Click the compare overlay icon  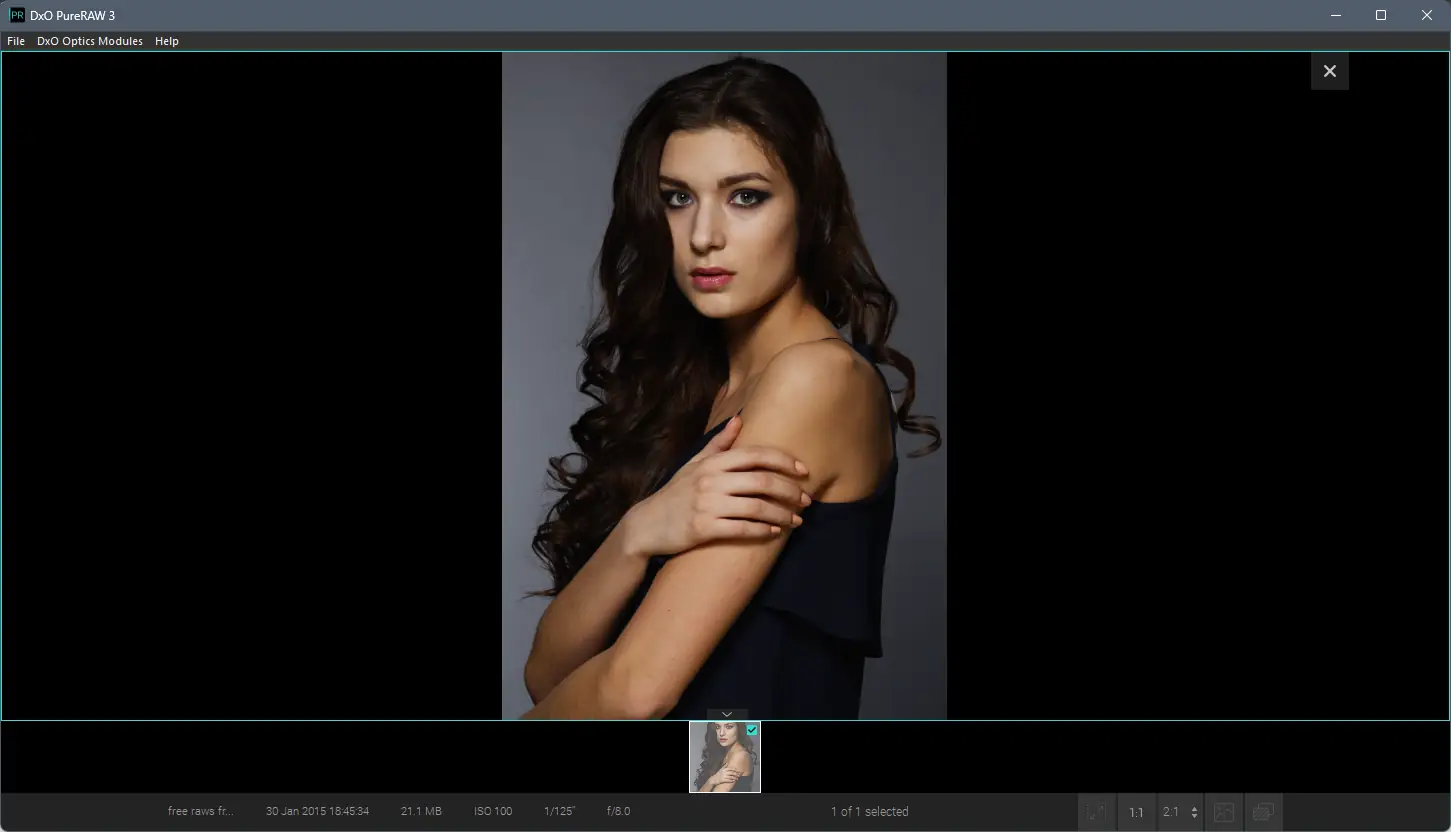coord(1263,812)
